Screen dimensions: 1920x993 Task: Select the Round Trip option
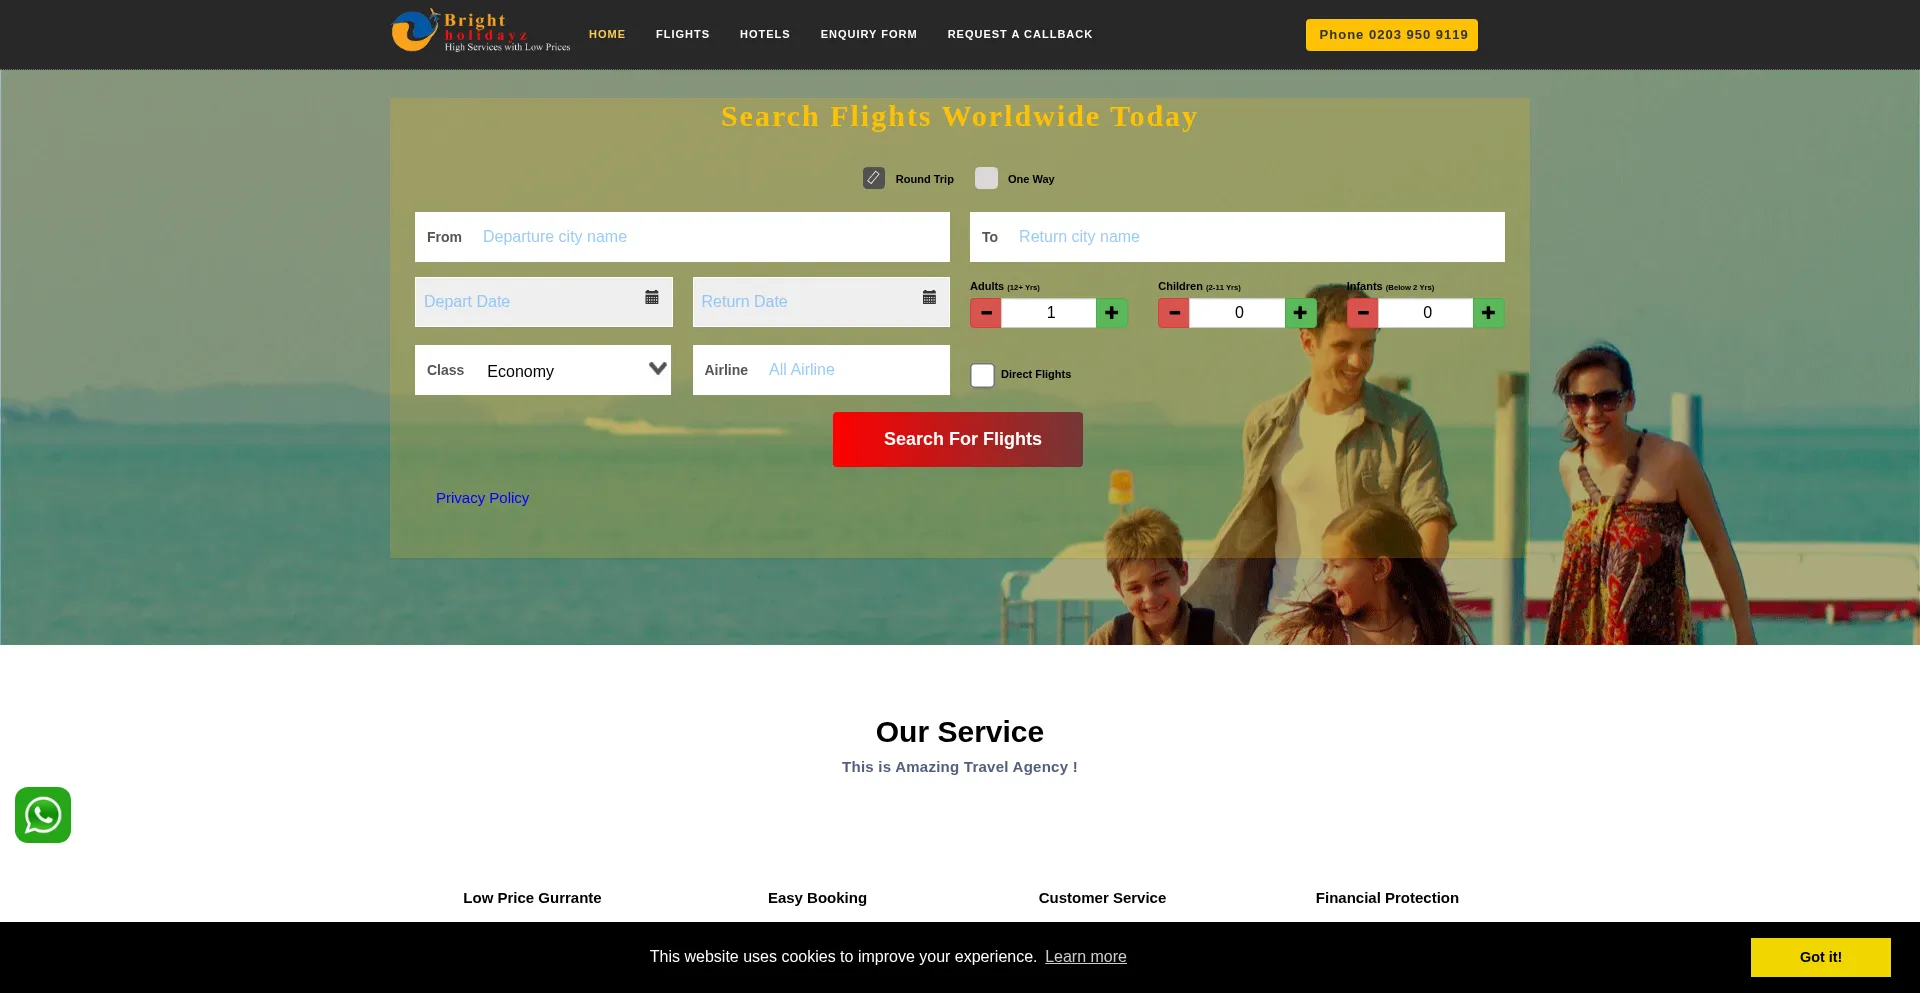(x=874, y=178)
